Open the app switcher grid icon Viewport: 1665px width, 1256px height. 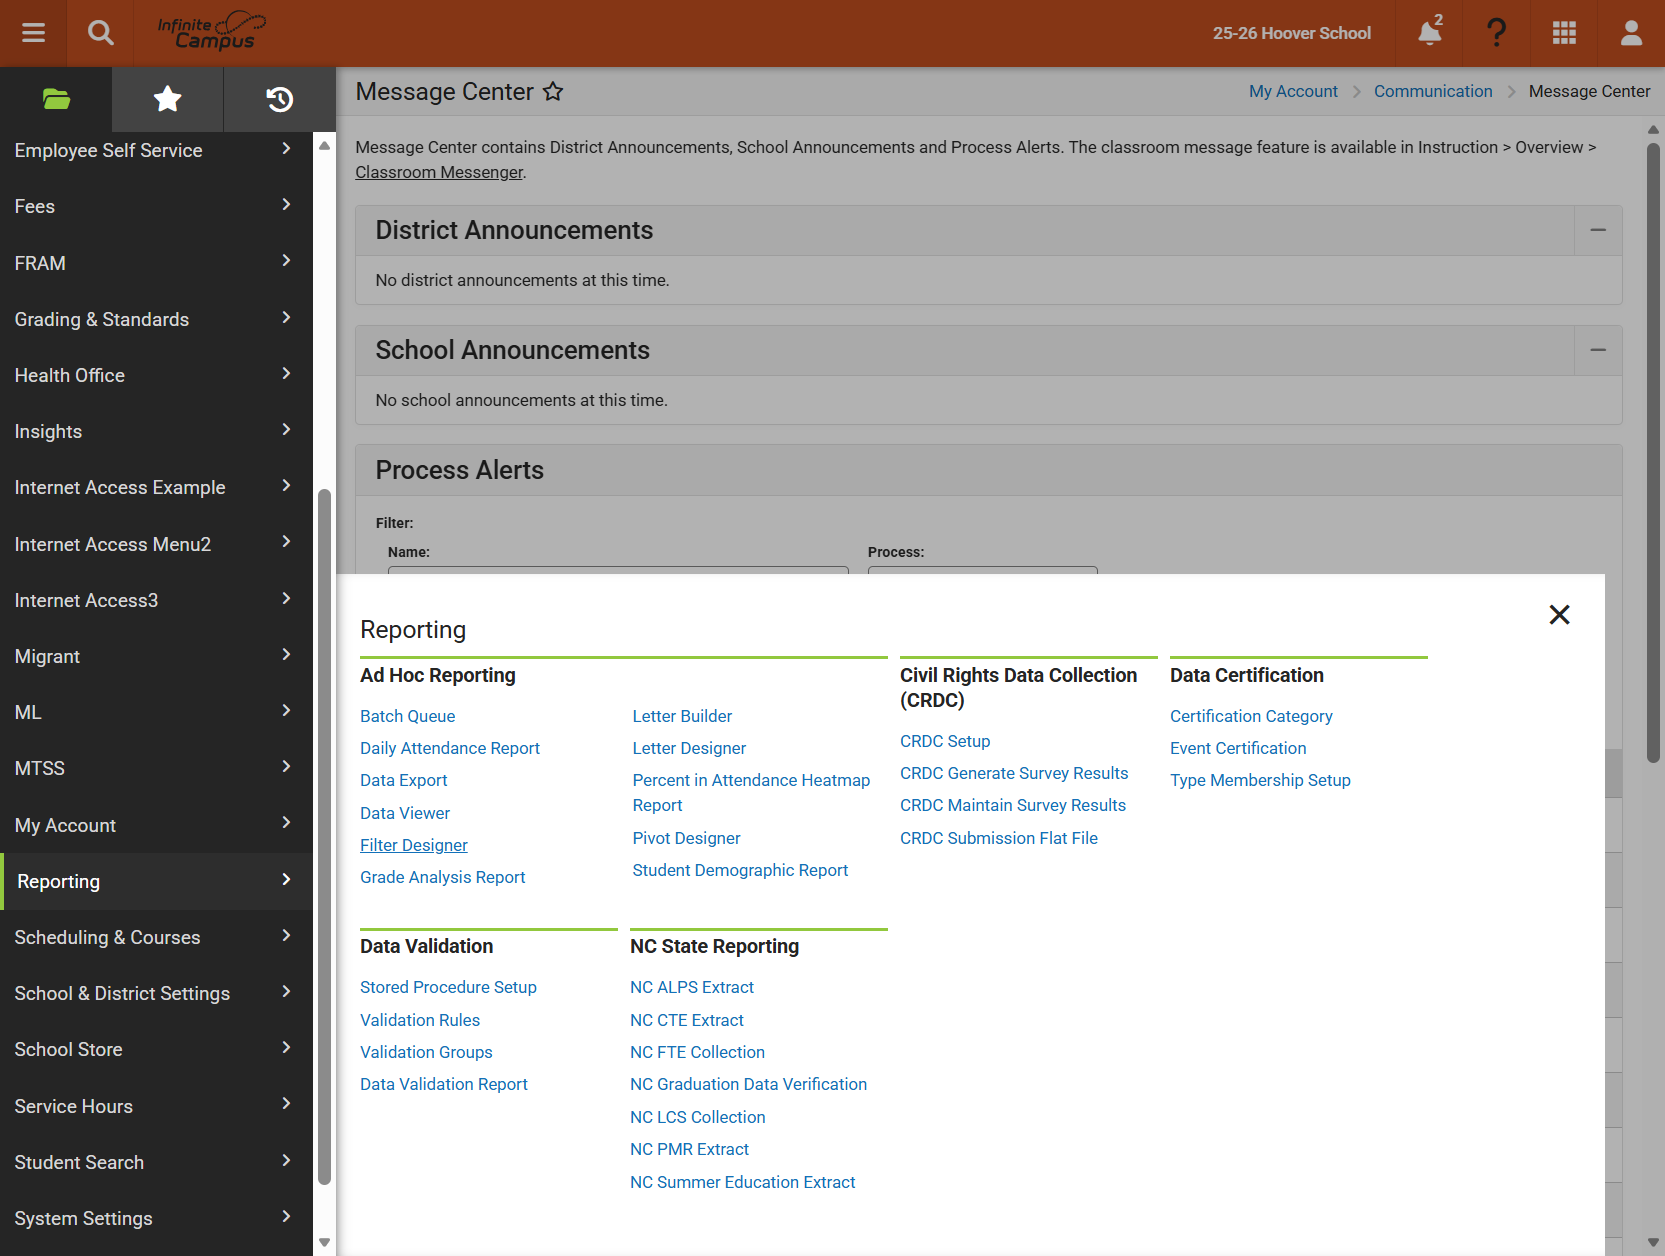pyautogui.click(x=1564, y=33)
